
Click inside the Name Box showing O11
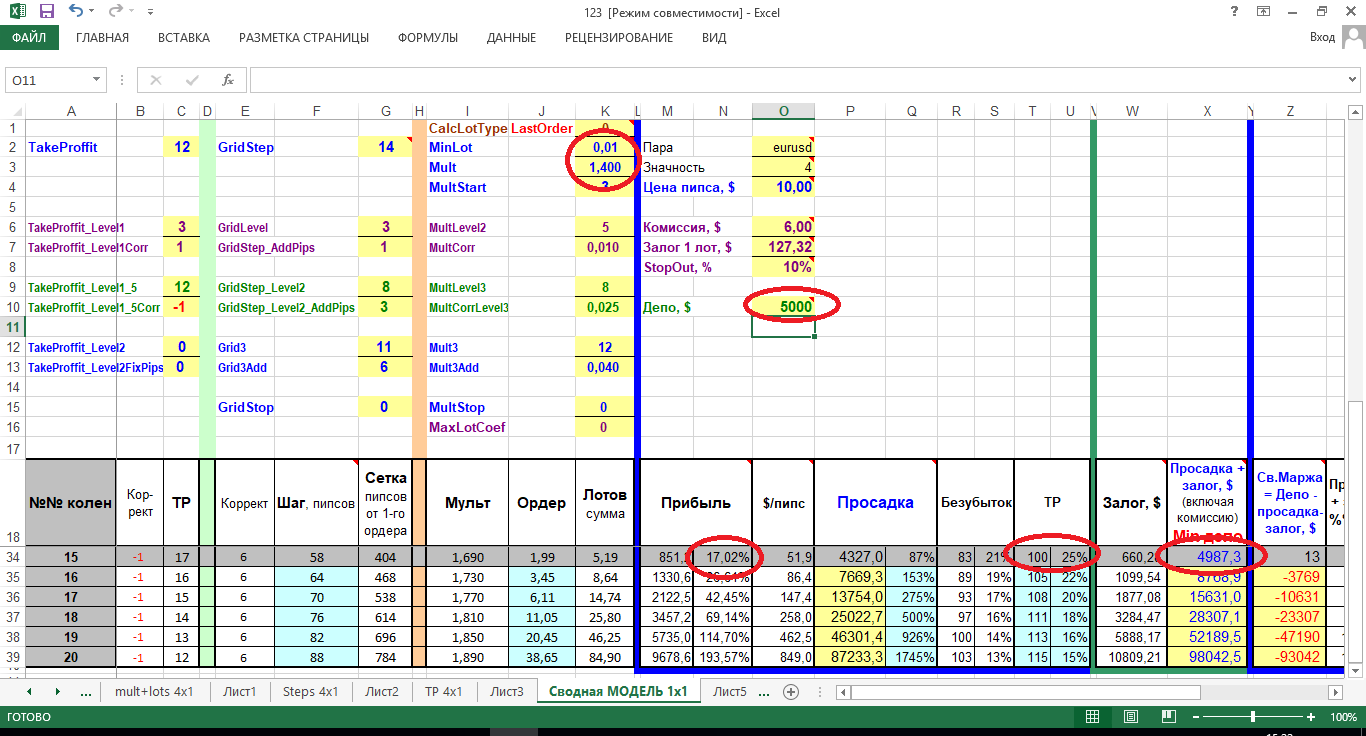pyautogui.click(x=48, y=80)
